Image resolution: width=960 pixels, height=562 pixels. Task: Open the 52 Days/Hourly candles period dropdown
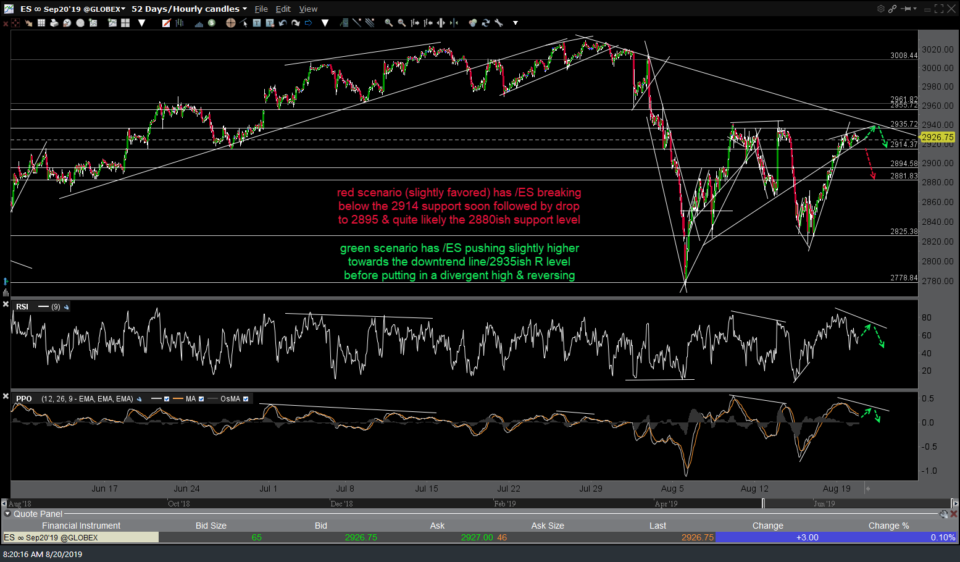tap(189, 9)
